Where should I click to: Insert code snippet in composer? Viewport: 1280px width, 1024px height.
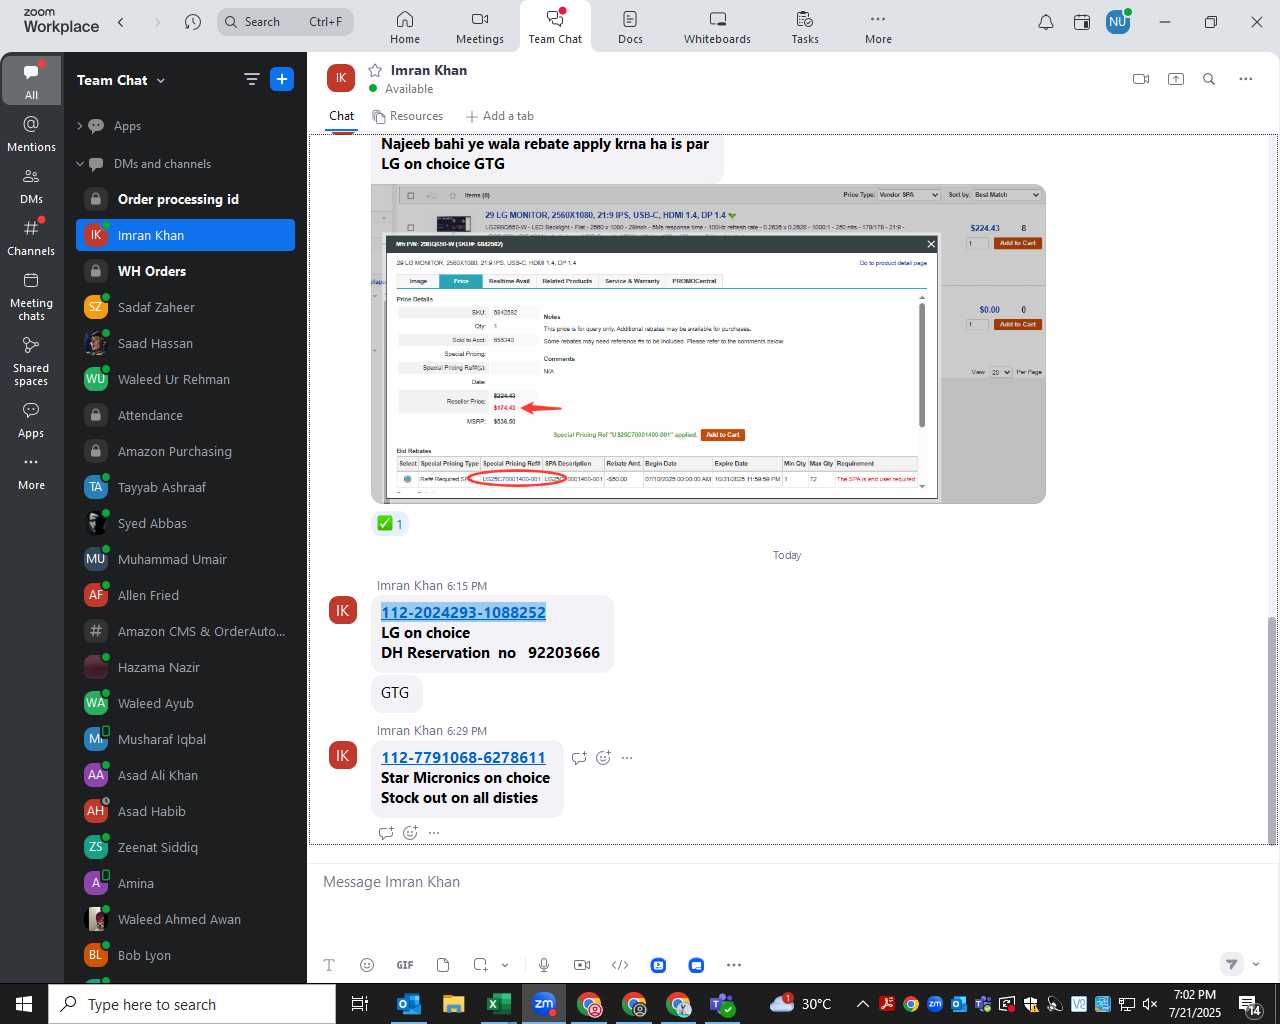[x=620, y=965]
